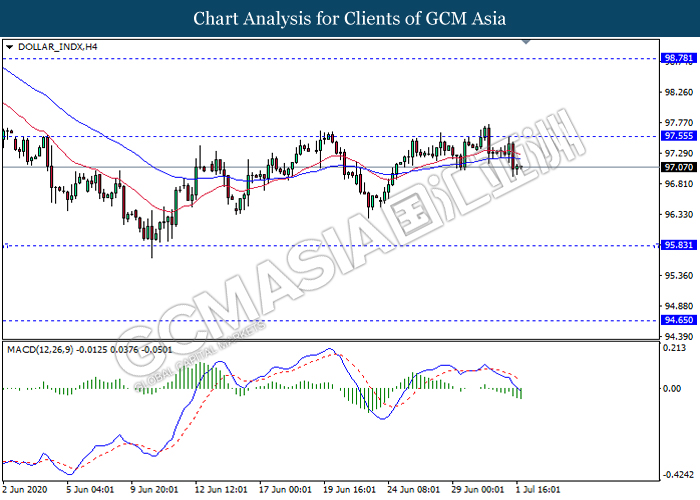Click the 95.360 price axis value

[x=679, y=276]
